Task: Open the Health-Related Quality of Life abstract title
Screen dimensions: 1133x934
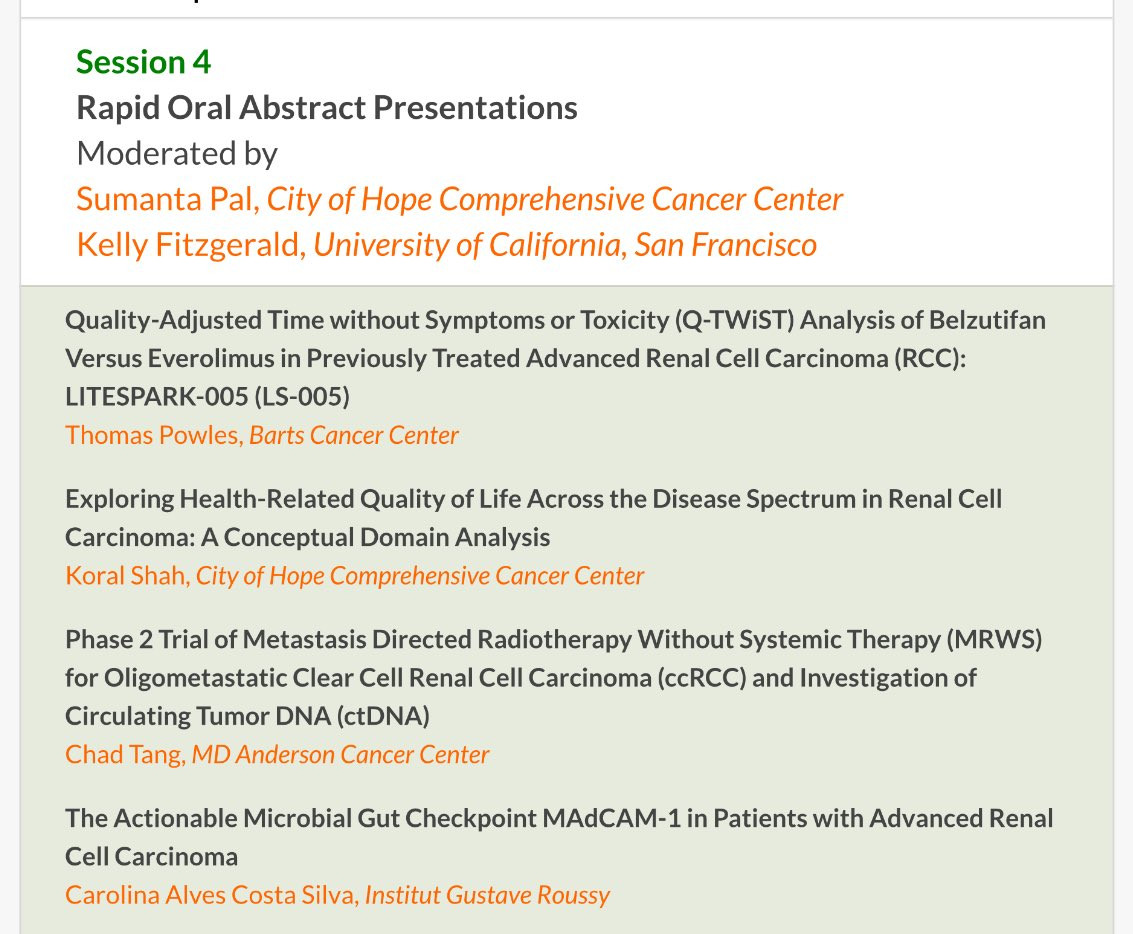Action: (x=533, y=499)
